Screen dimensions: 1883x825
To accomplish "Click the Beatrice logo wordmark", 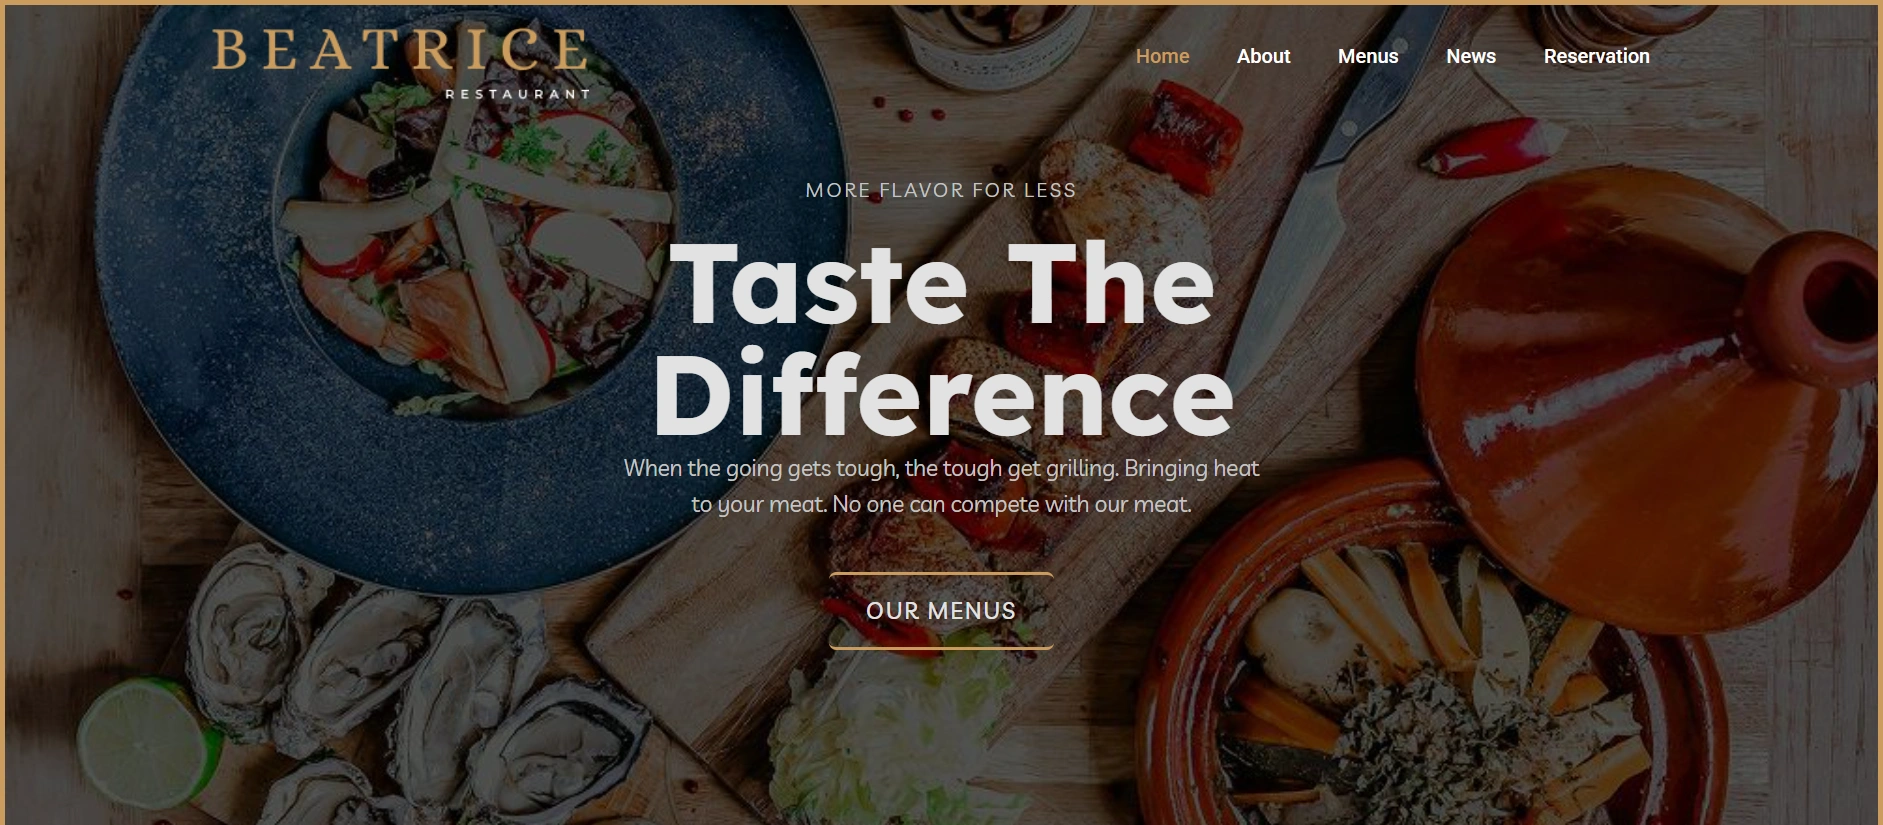I will 400,50.
